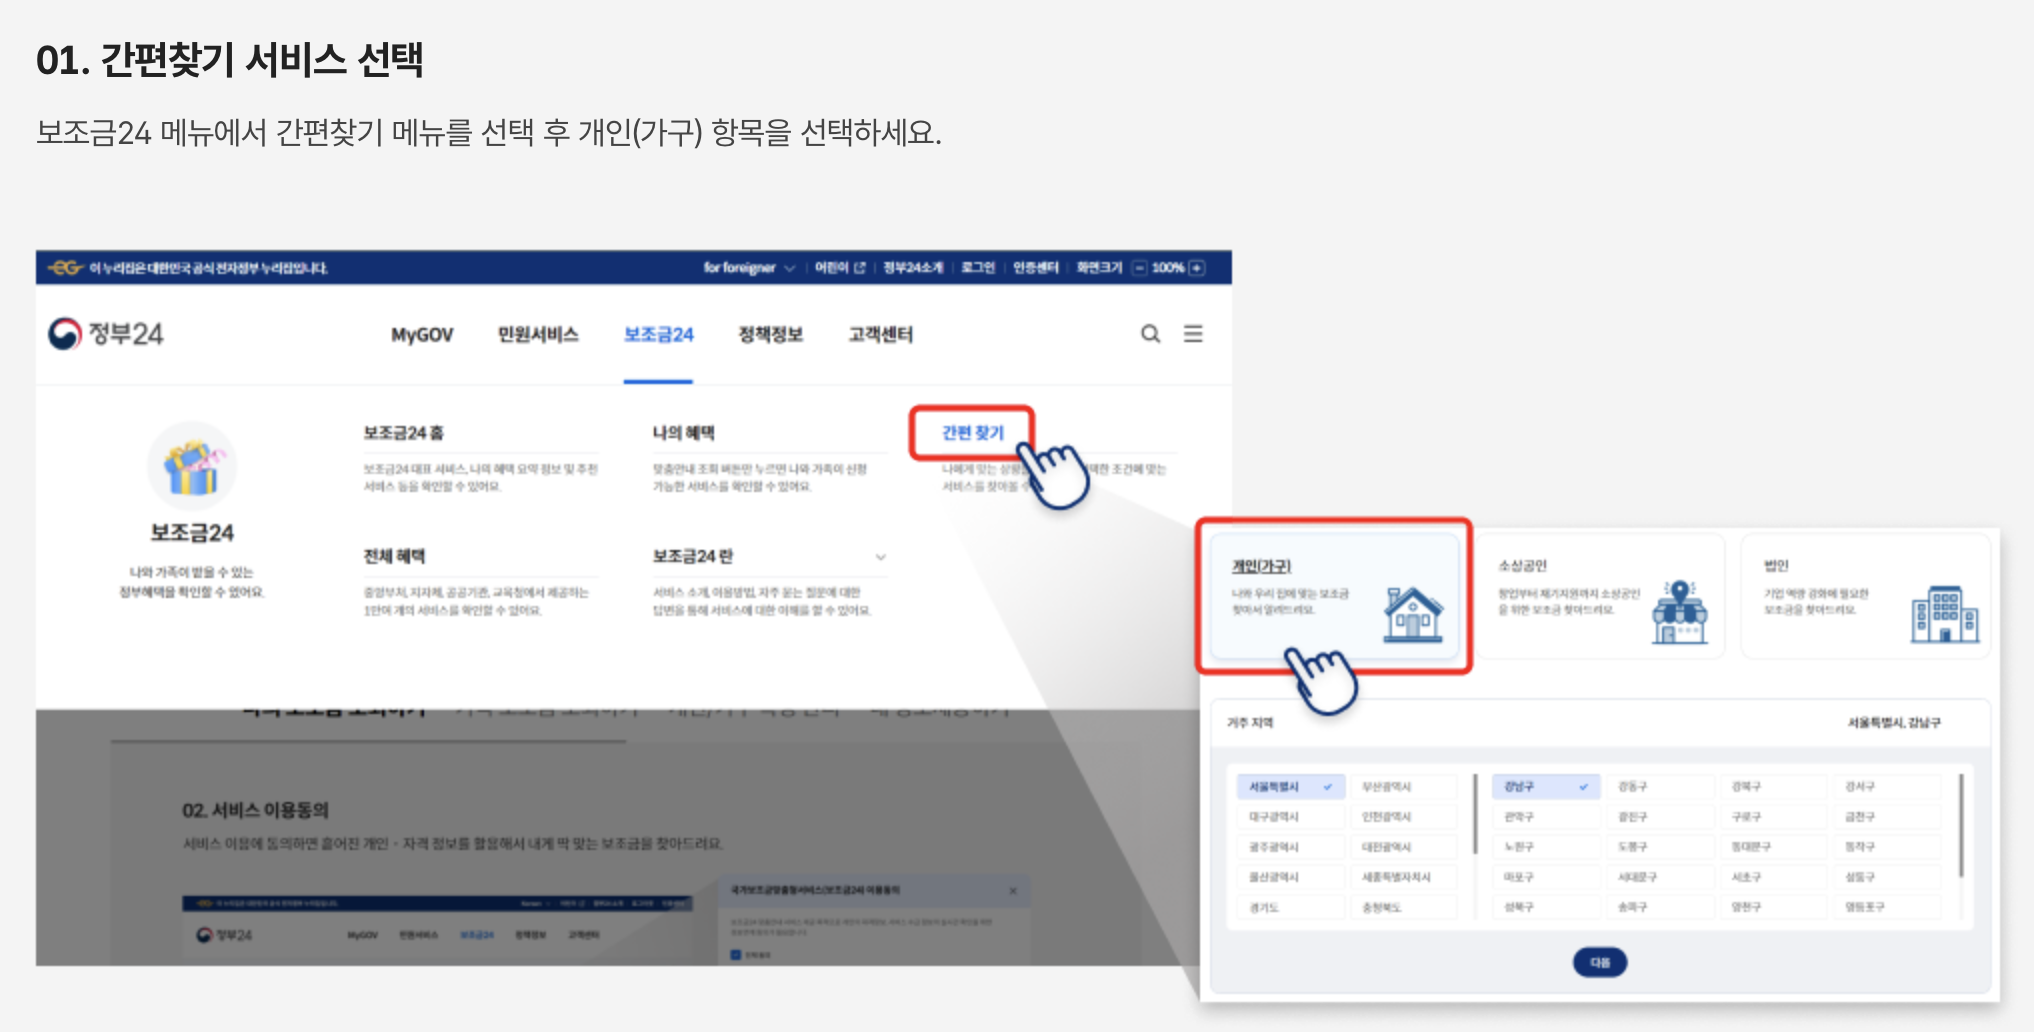
Task: Choose the 소상공인 card
Action: point(1601,596)
